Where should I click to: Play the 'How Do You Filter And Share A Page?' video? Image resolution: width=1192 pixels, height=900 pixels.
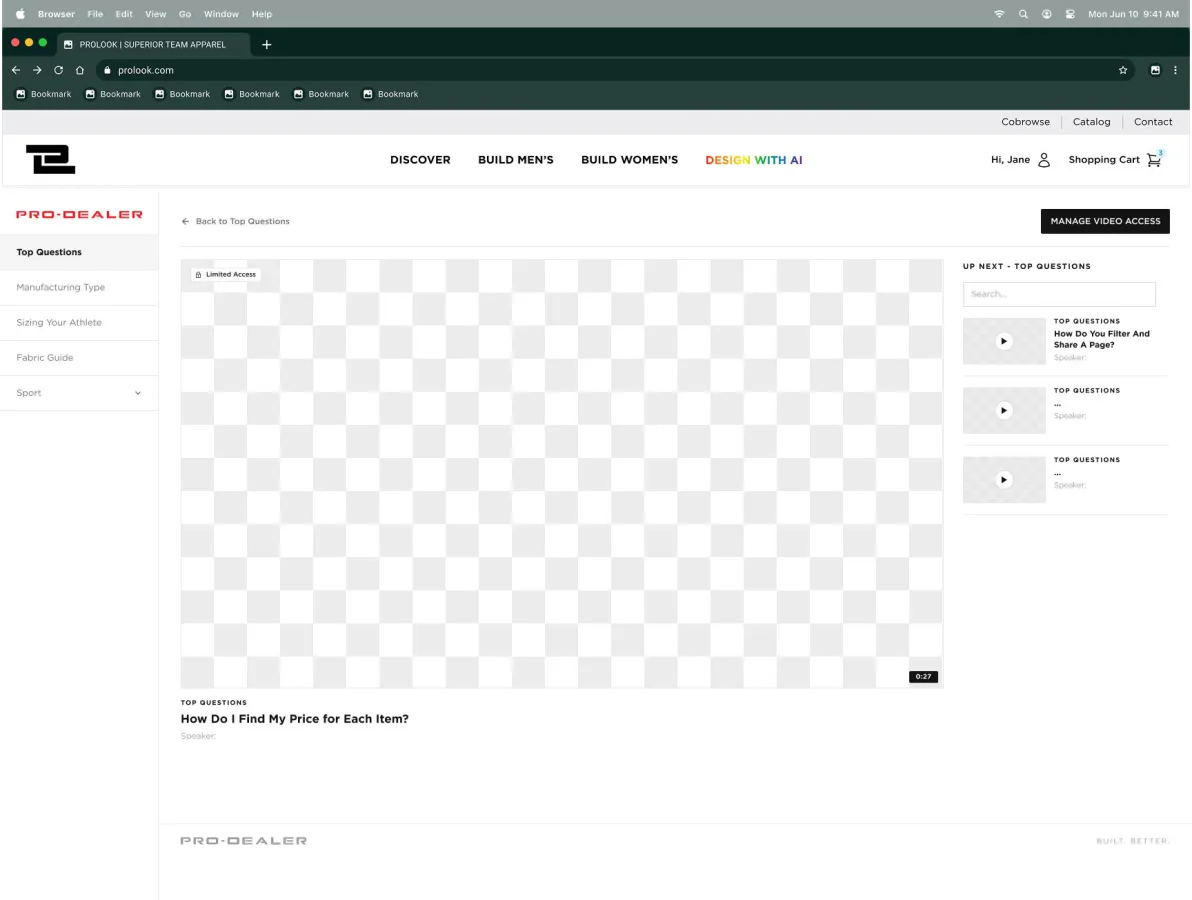1003,341
